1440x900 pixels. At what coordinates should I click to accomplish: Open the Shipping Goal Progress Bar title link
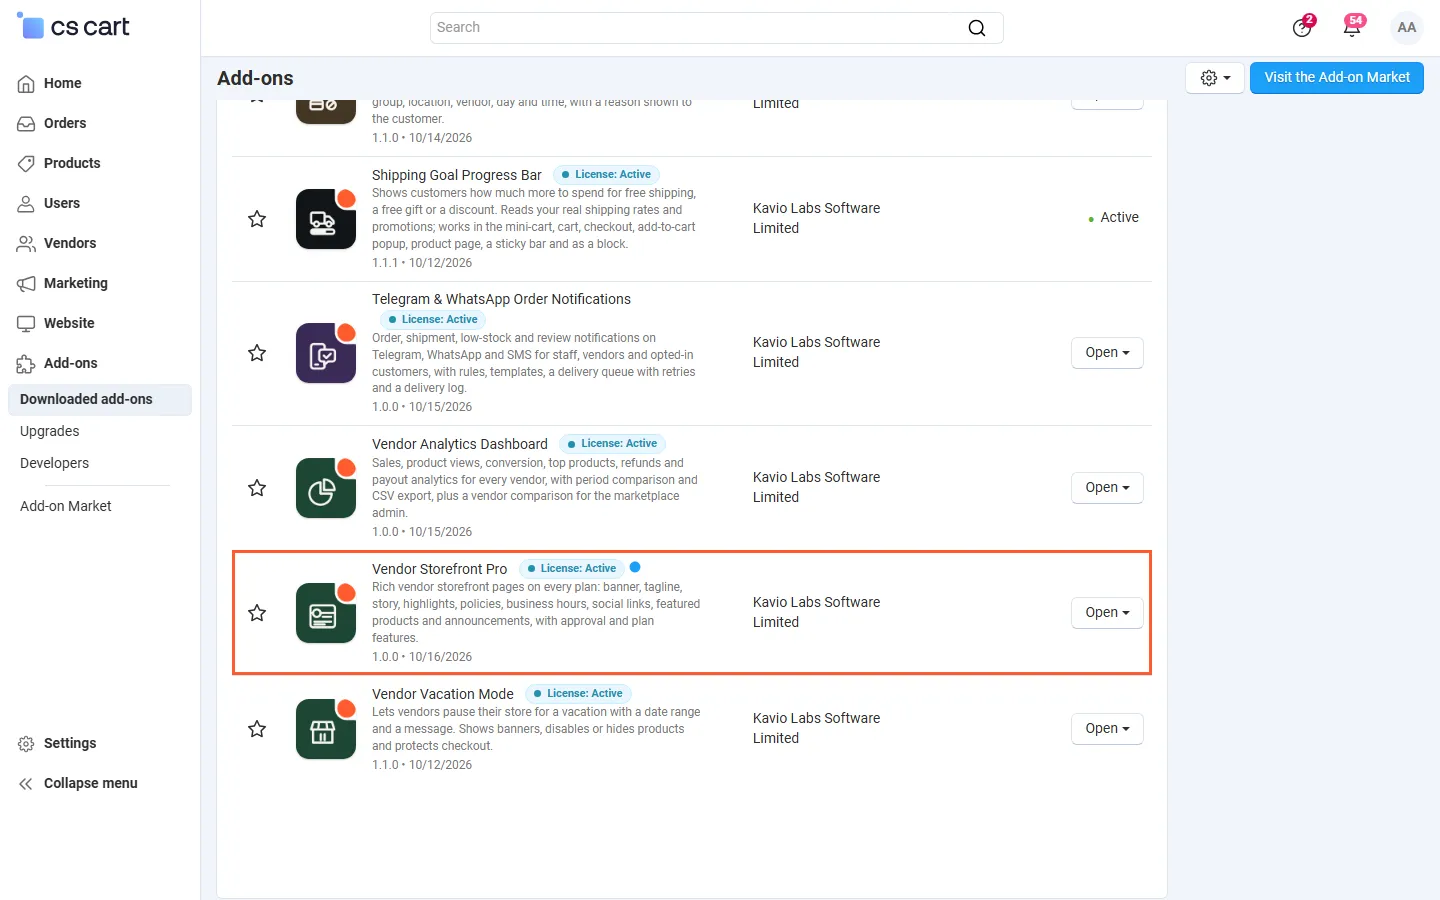457,175
